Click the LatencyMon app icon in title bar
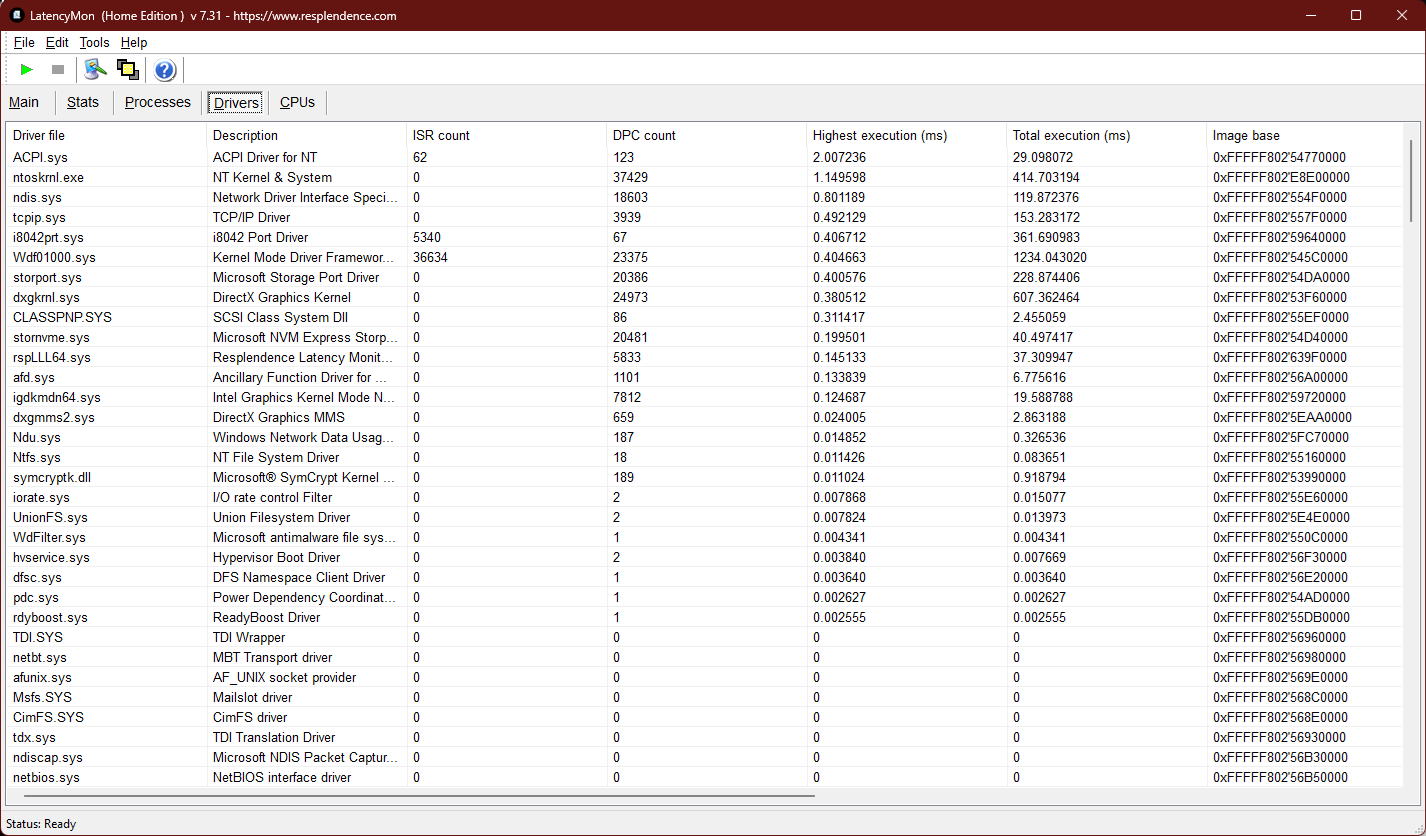 pyautogui.click(x=17, y=15)
